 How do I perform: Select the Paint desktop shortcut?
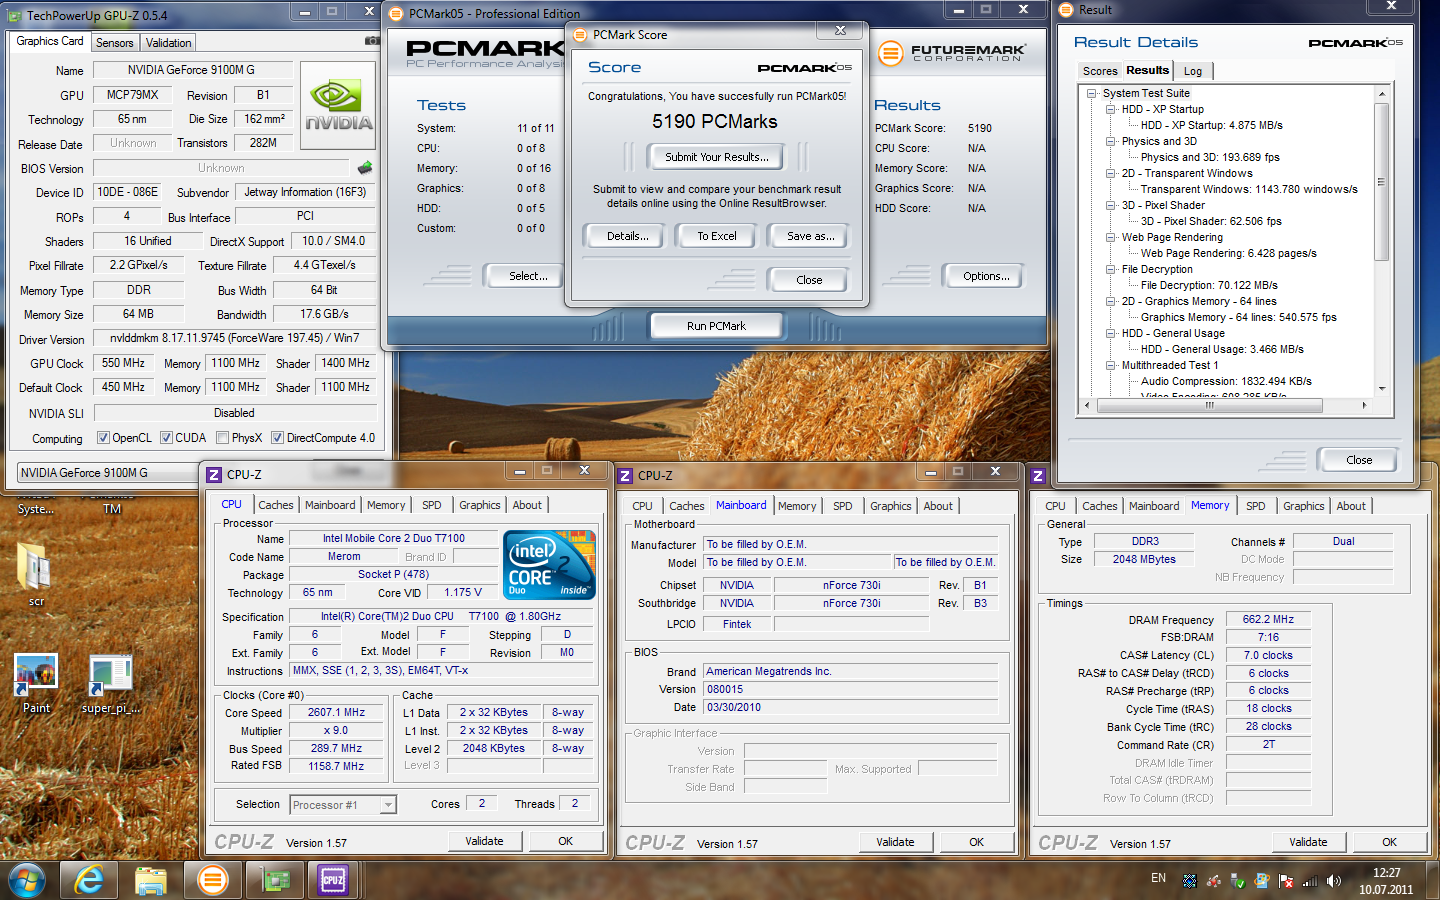pyautogui.click(x=36, y=684)
